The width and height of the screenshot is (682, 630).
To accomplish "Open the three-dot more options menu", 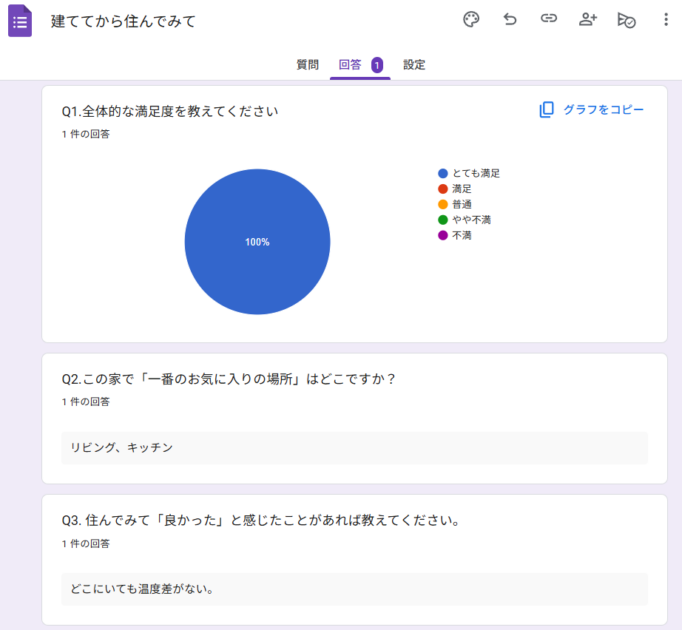I will point(666,20).
